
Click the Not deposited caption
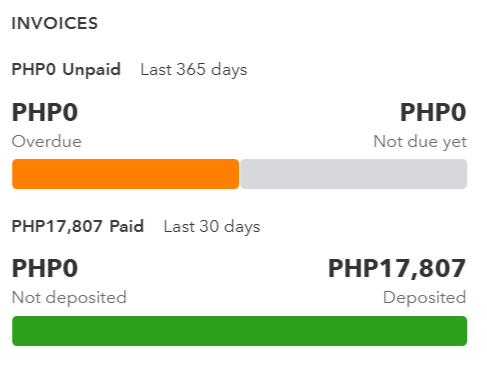click(69, 298)
